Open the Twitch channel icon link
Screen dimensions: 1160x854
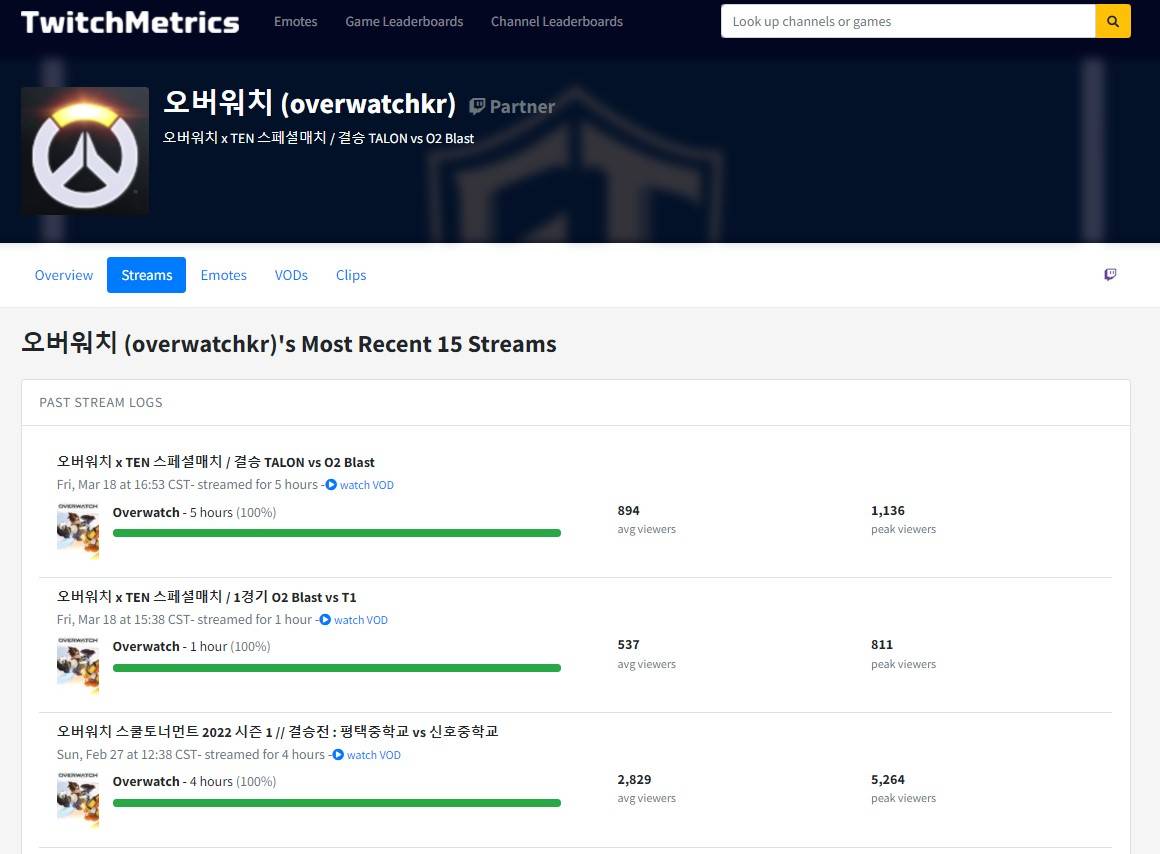click(x=1110, y=275)
